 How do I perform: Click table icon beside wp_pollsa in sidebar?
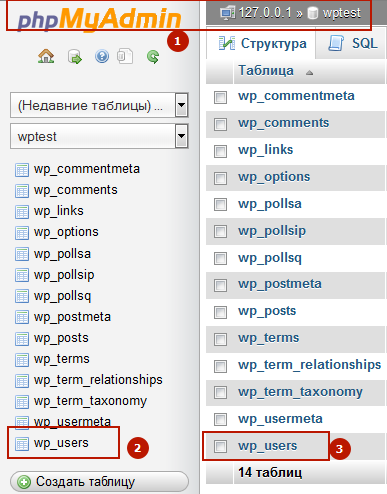pyautogui.click(x=22, y=255)
